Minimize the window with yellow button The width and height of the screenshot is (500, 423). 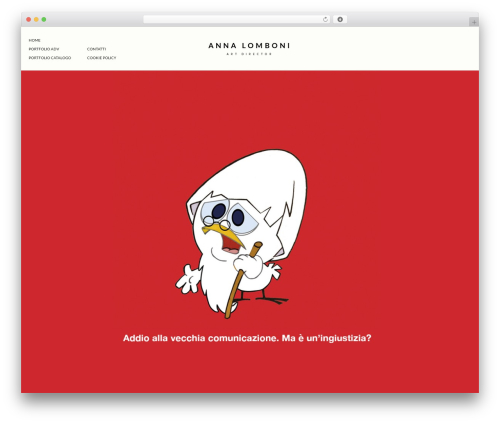click(36, 19)
